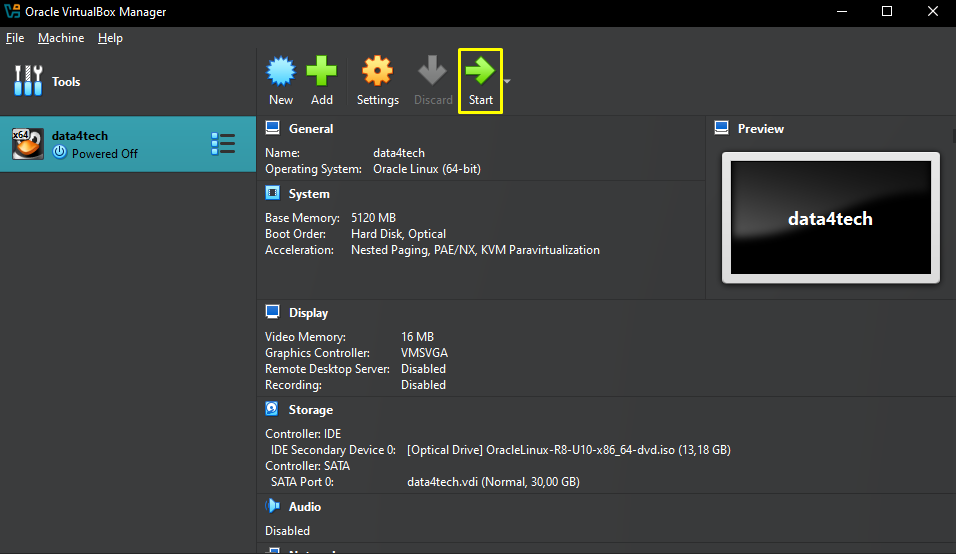The width and height of the screenshot is (956, 554).
Task: Click the New virtual machine icon
Action: (x=281, y=71)
